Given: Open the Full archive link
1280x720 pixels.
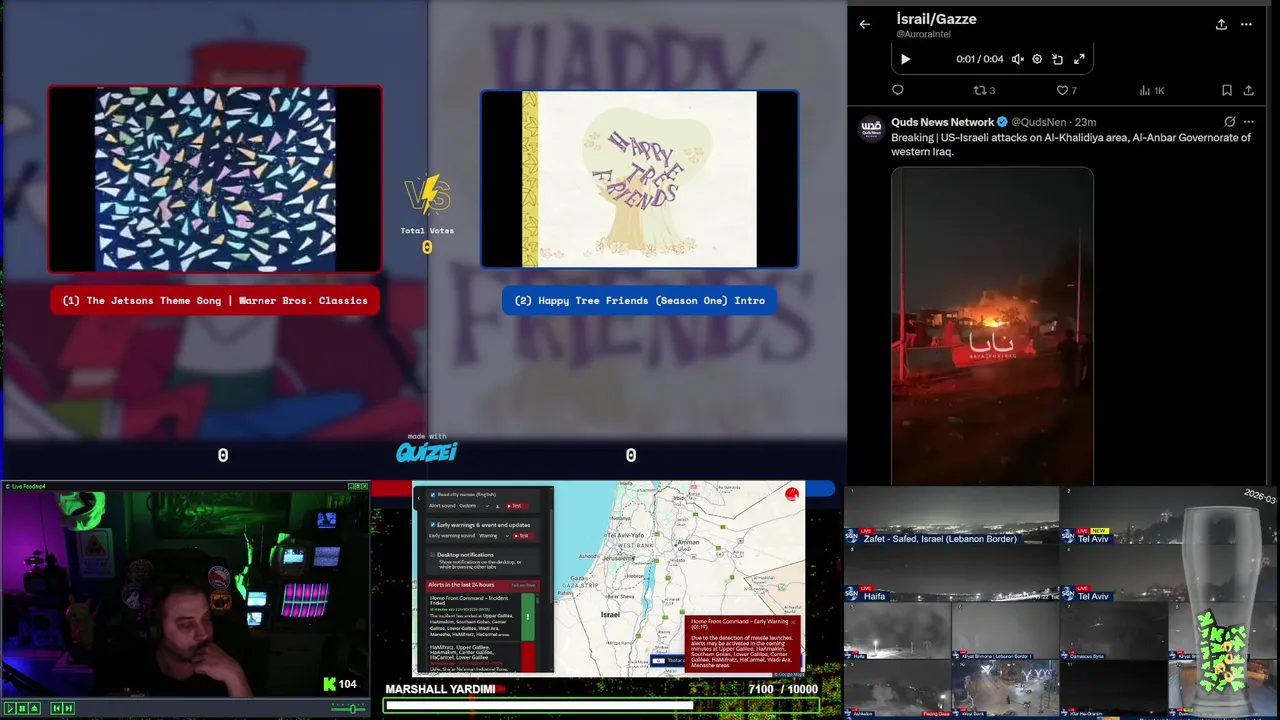Looking at the screenshot, I should 524,585.
